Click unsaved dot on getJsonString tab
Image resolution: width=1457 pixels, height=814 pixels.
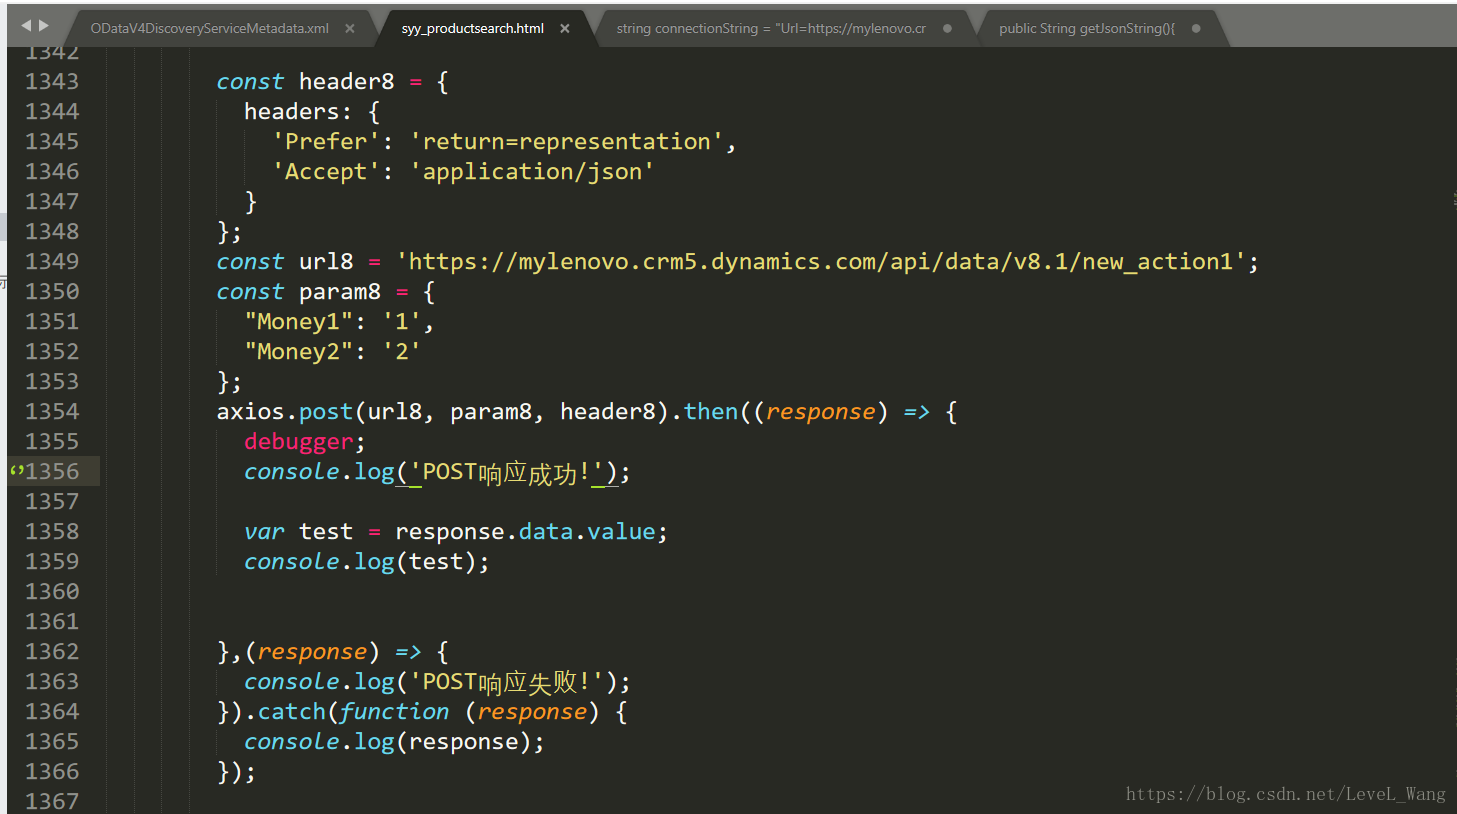tap(1196, 28)
